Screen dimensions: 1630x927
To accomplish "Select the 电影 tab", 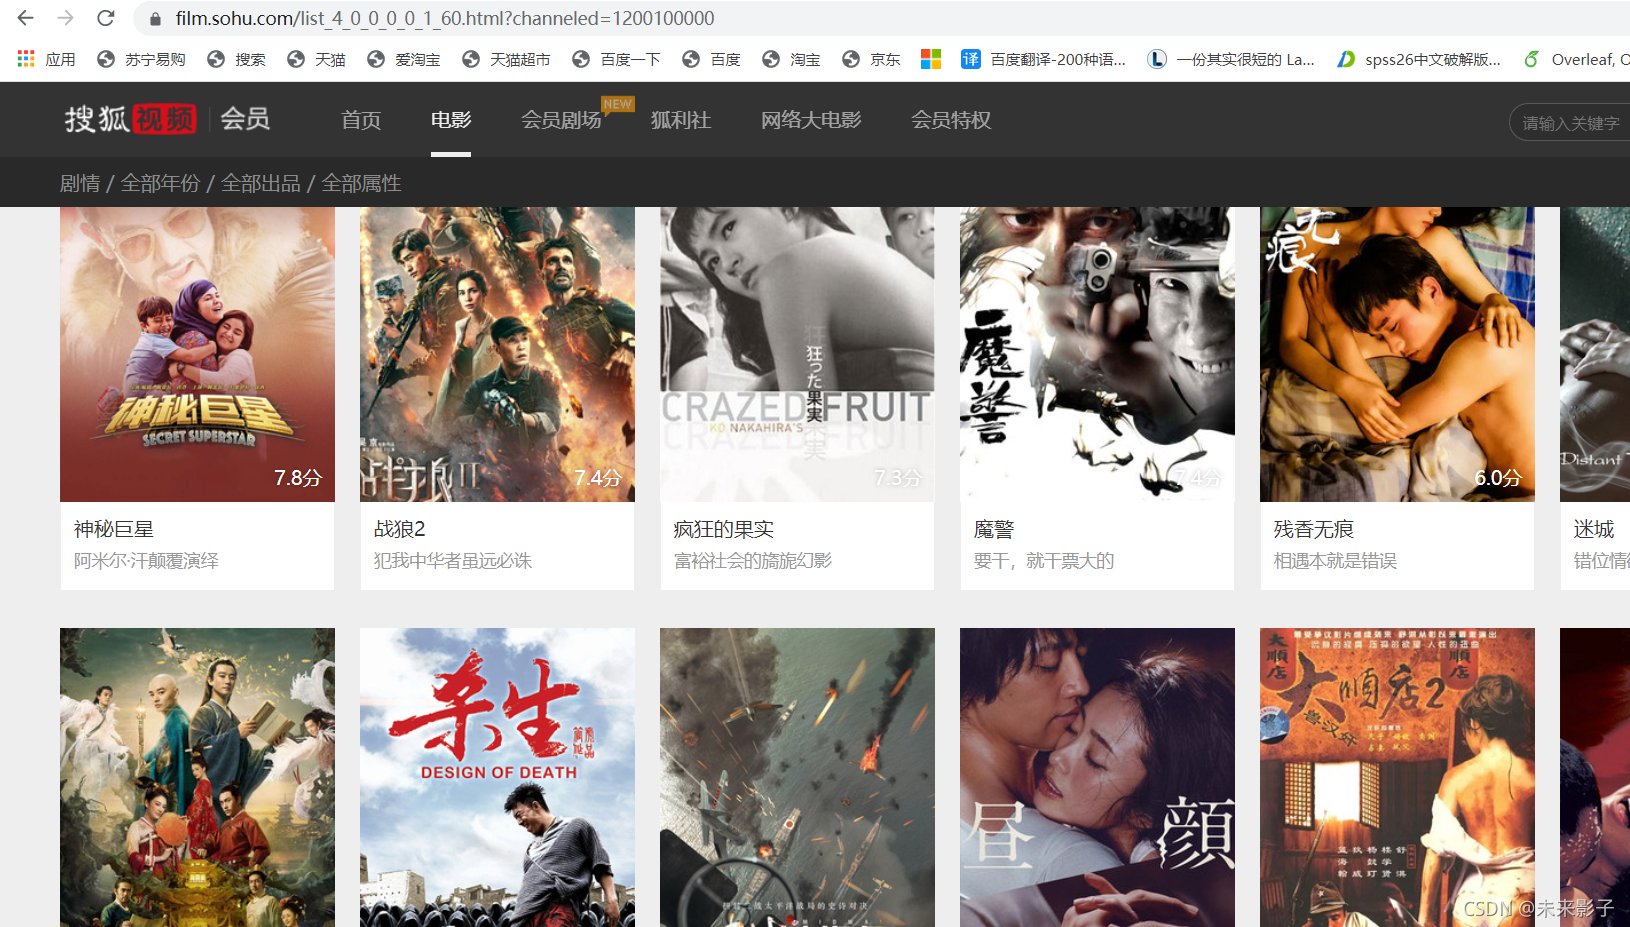I will coord(451,120).
